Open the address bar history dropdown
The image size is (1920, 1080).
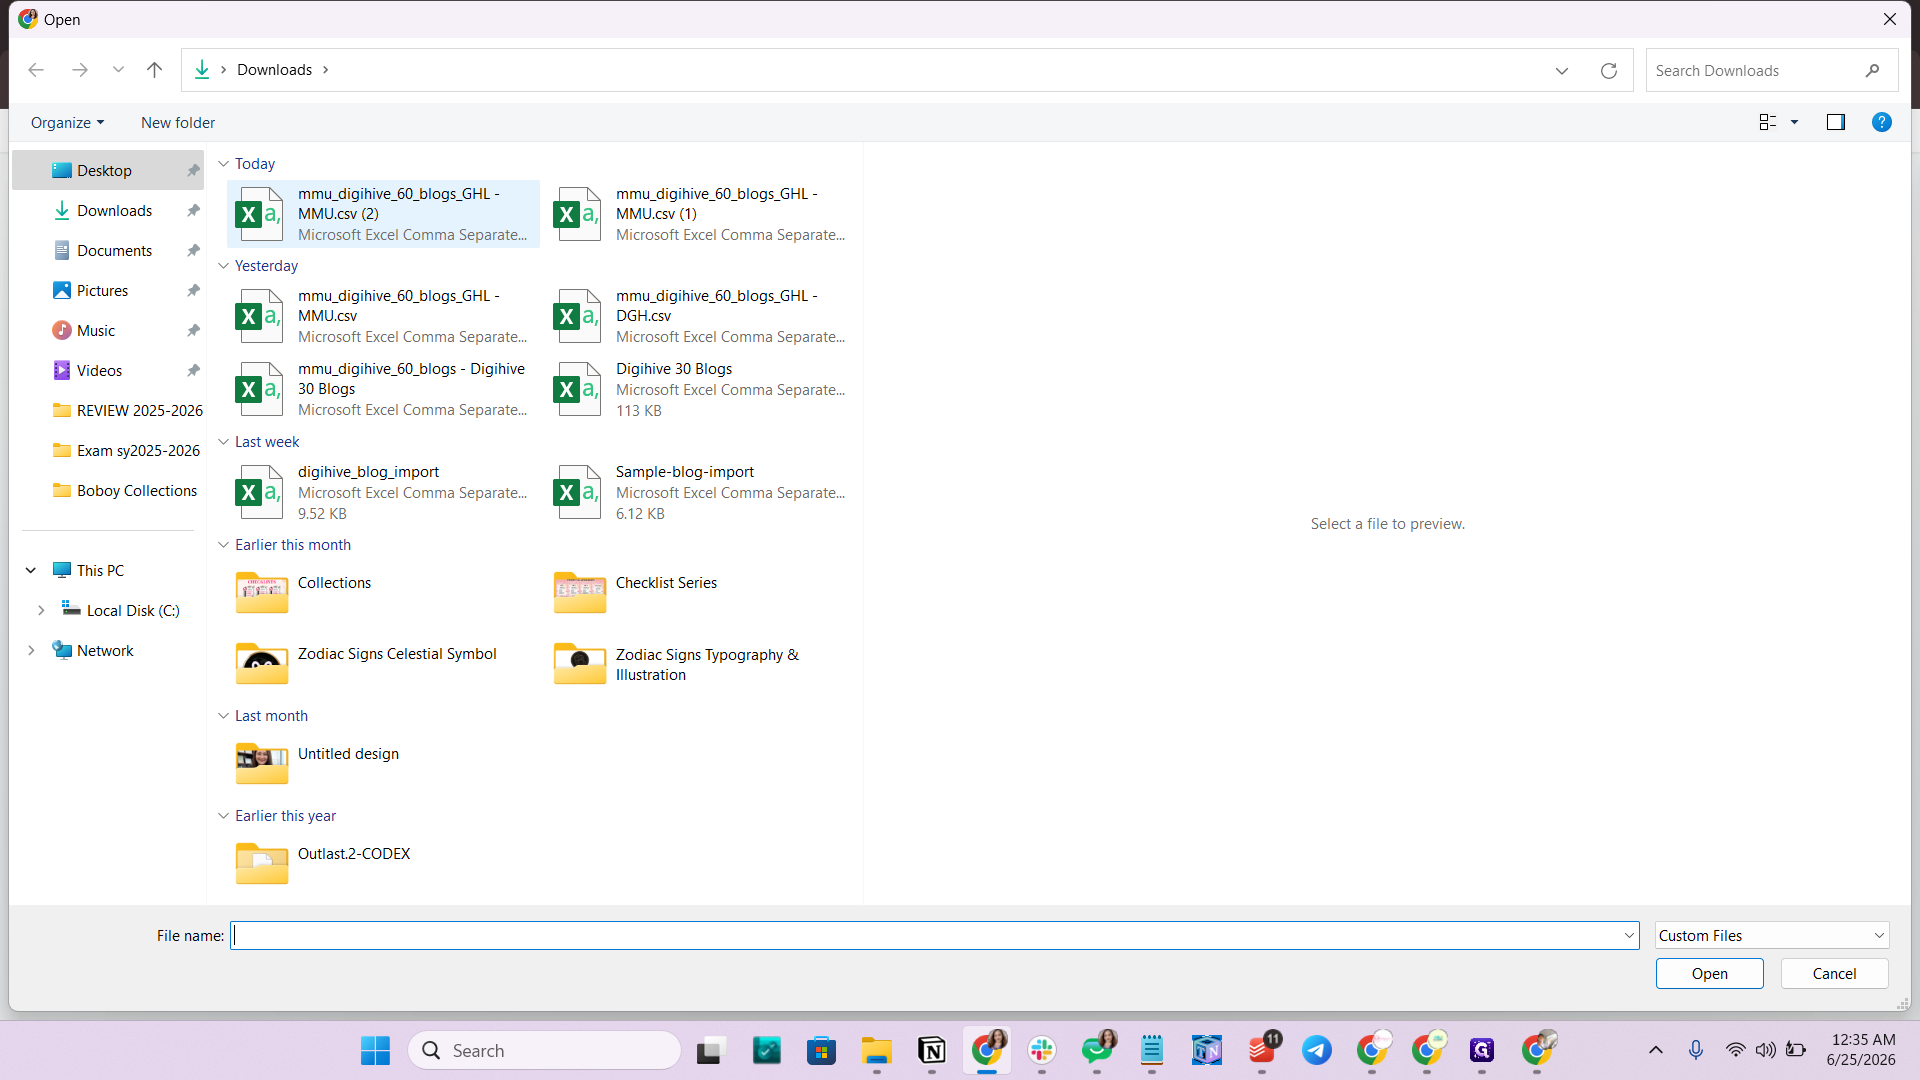point(1562,70)
